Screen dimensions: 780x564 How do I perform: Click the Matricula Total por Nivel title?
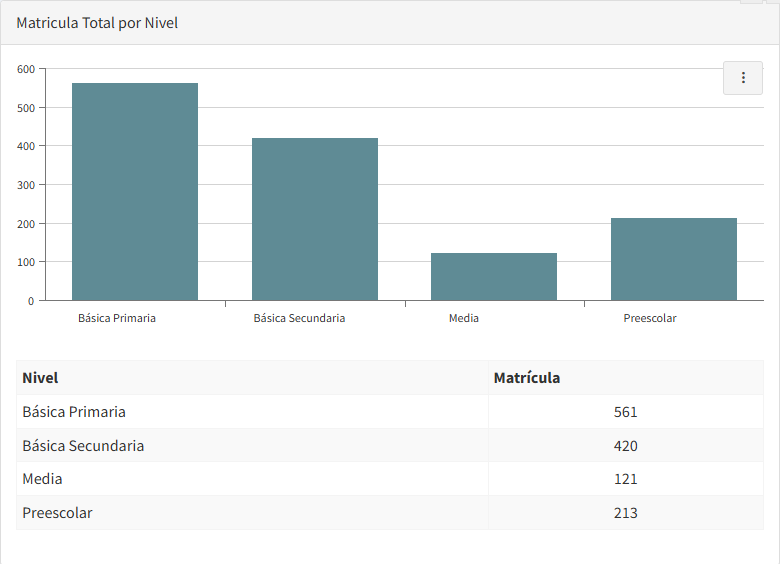[x=97, y=22]
